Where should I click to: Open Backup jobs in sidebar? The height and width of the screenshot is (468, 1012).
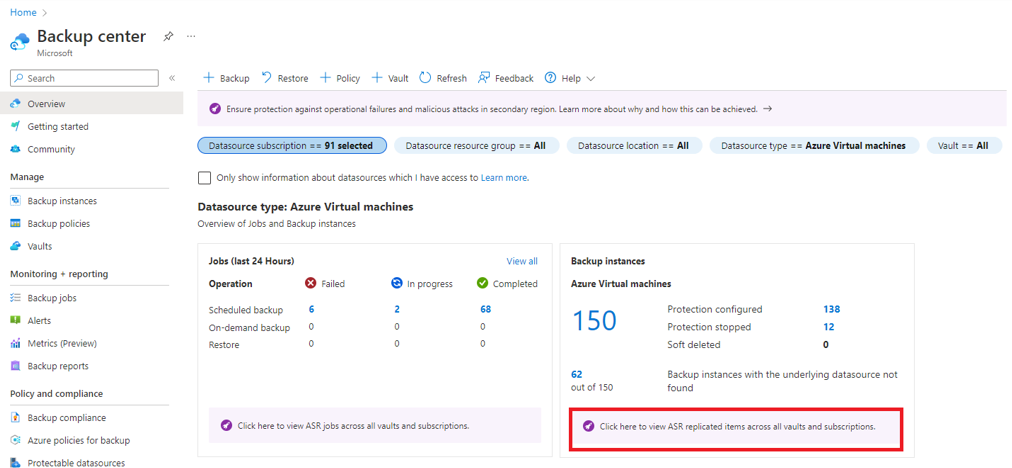[x=52, y=298]
